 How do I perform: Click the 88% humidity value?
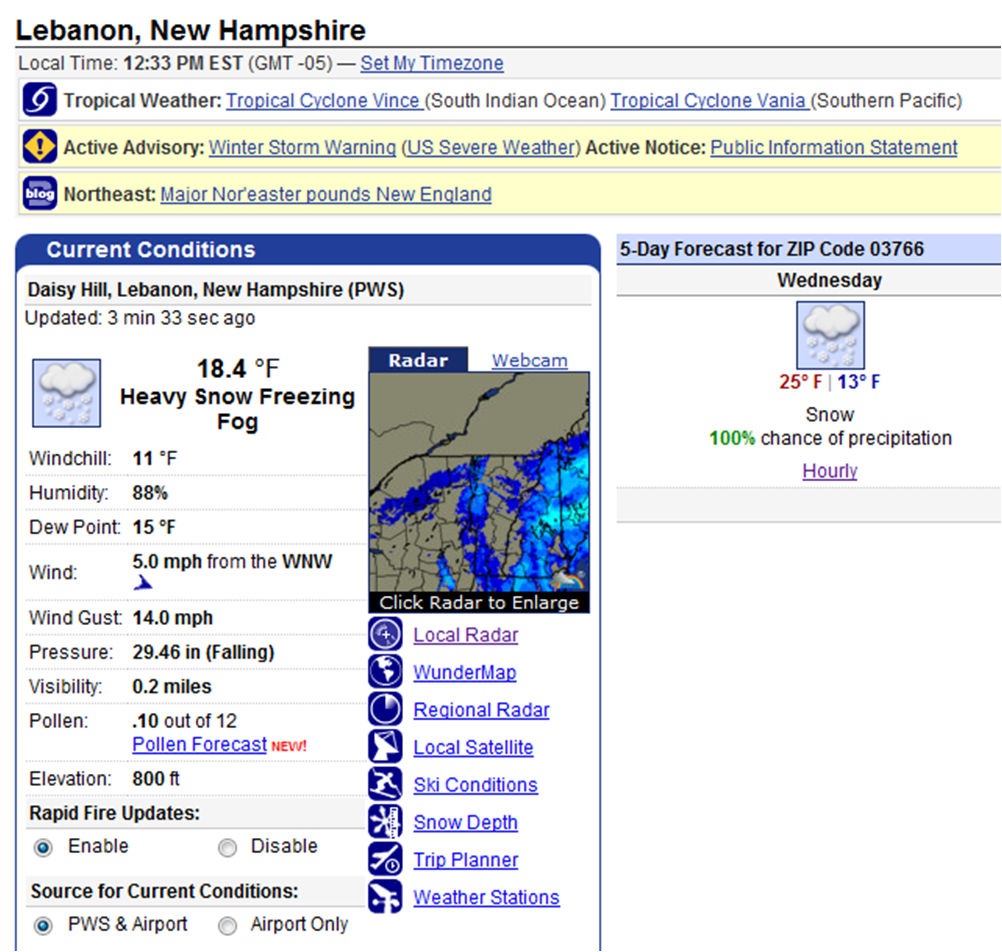[x=150, y=493]
